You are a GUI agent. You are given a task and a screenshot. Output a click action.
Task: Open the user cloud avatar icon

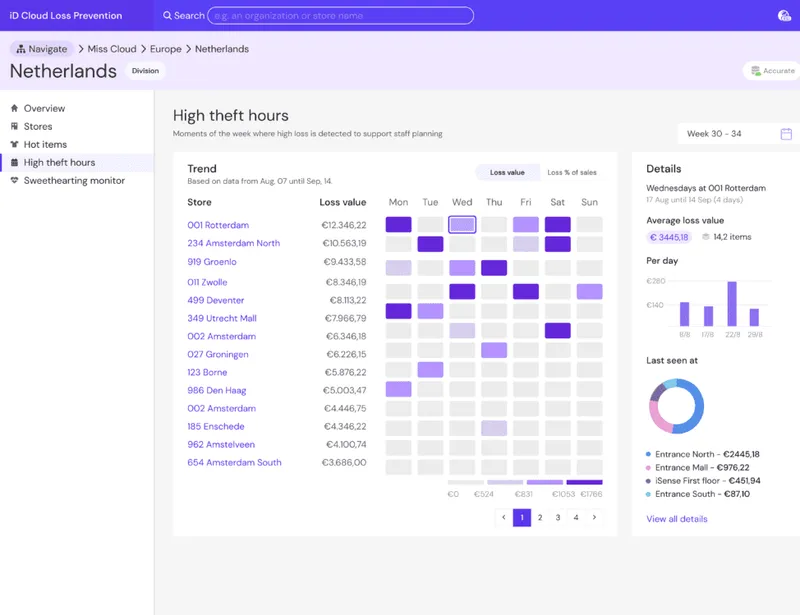tap(784, 16)
